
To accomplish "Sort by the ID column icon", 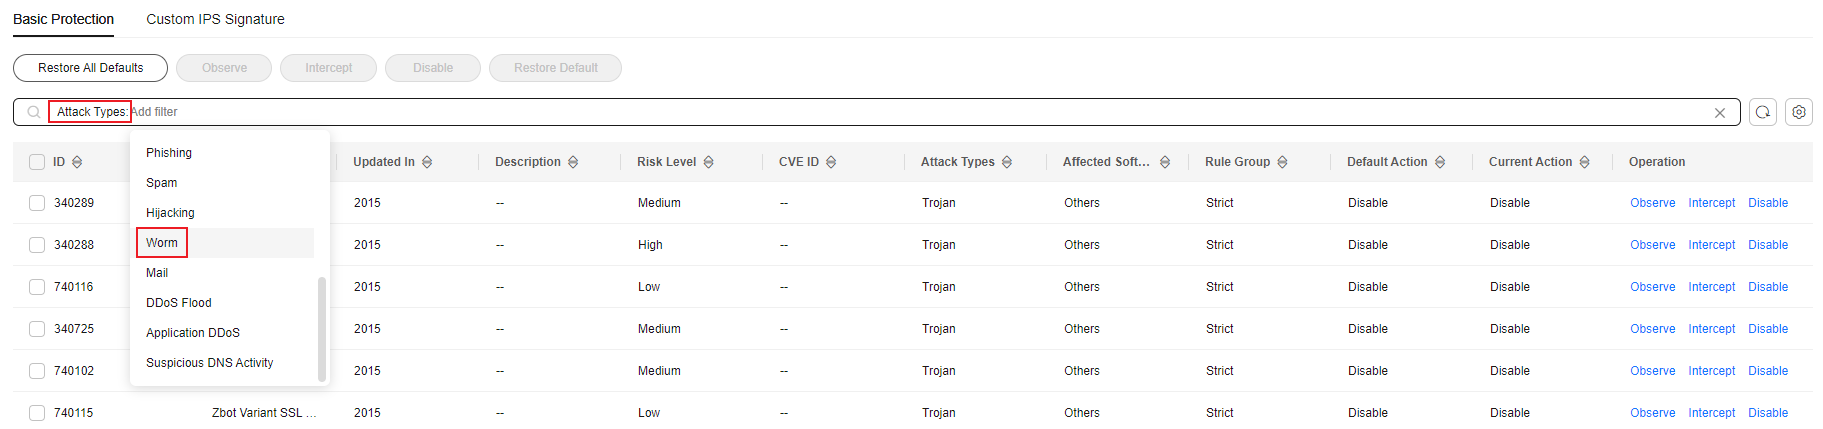I will tap(77, 162).
